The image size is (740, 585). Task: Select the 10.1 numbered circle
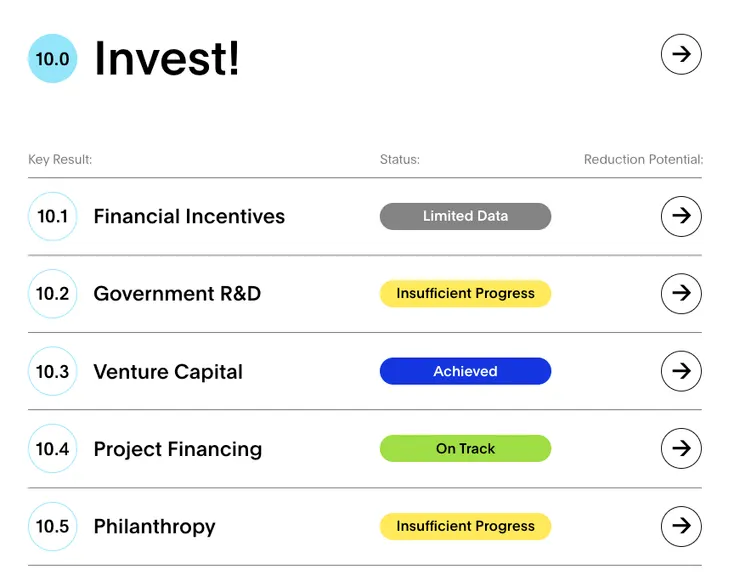coord(52,216)
